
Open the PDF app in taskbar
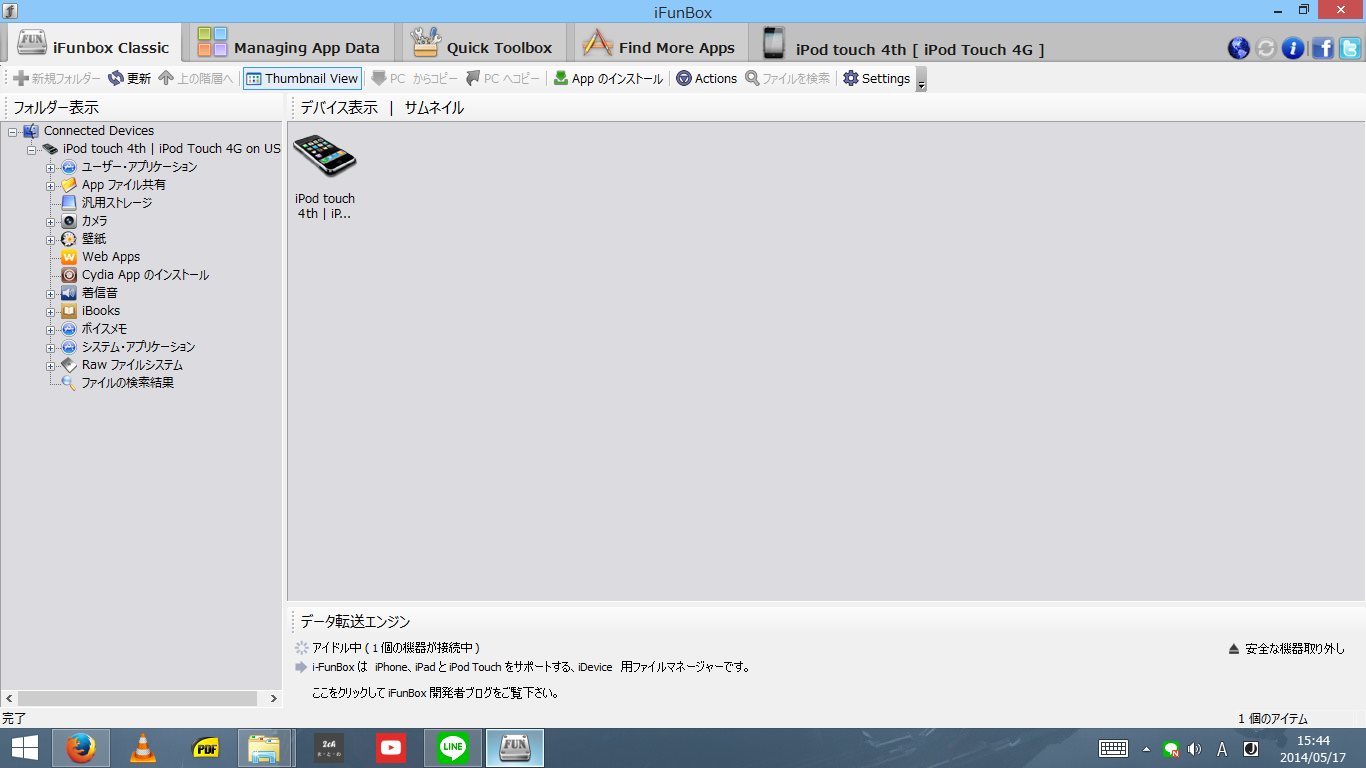tap(206, 748)
